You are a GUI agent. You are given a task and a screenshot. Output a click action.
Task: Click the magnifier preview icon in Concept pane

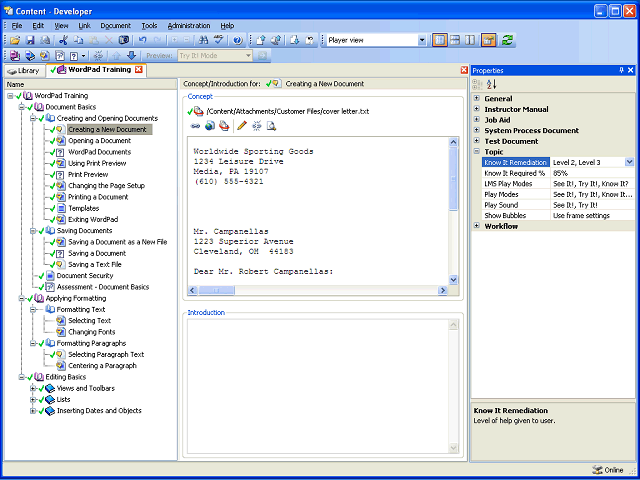271,126
